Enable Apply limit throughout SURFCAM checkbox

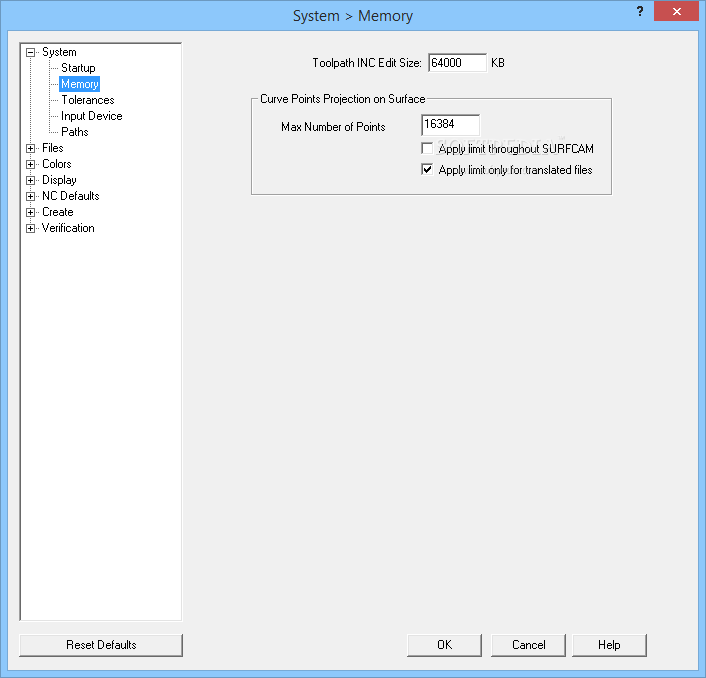tap(427, 148)
